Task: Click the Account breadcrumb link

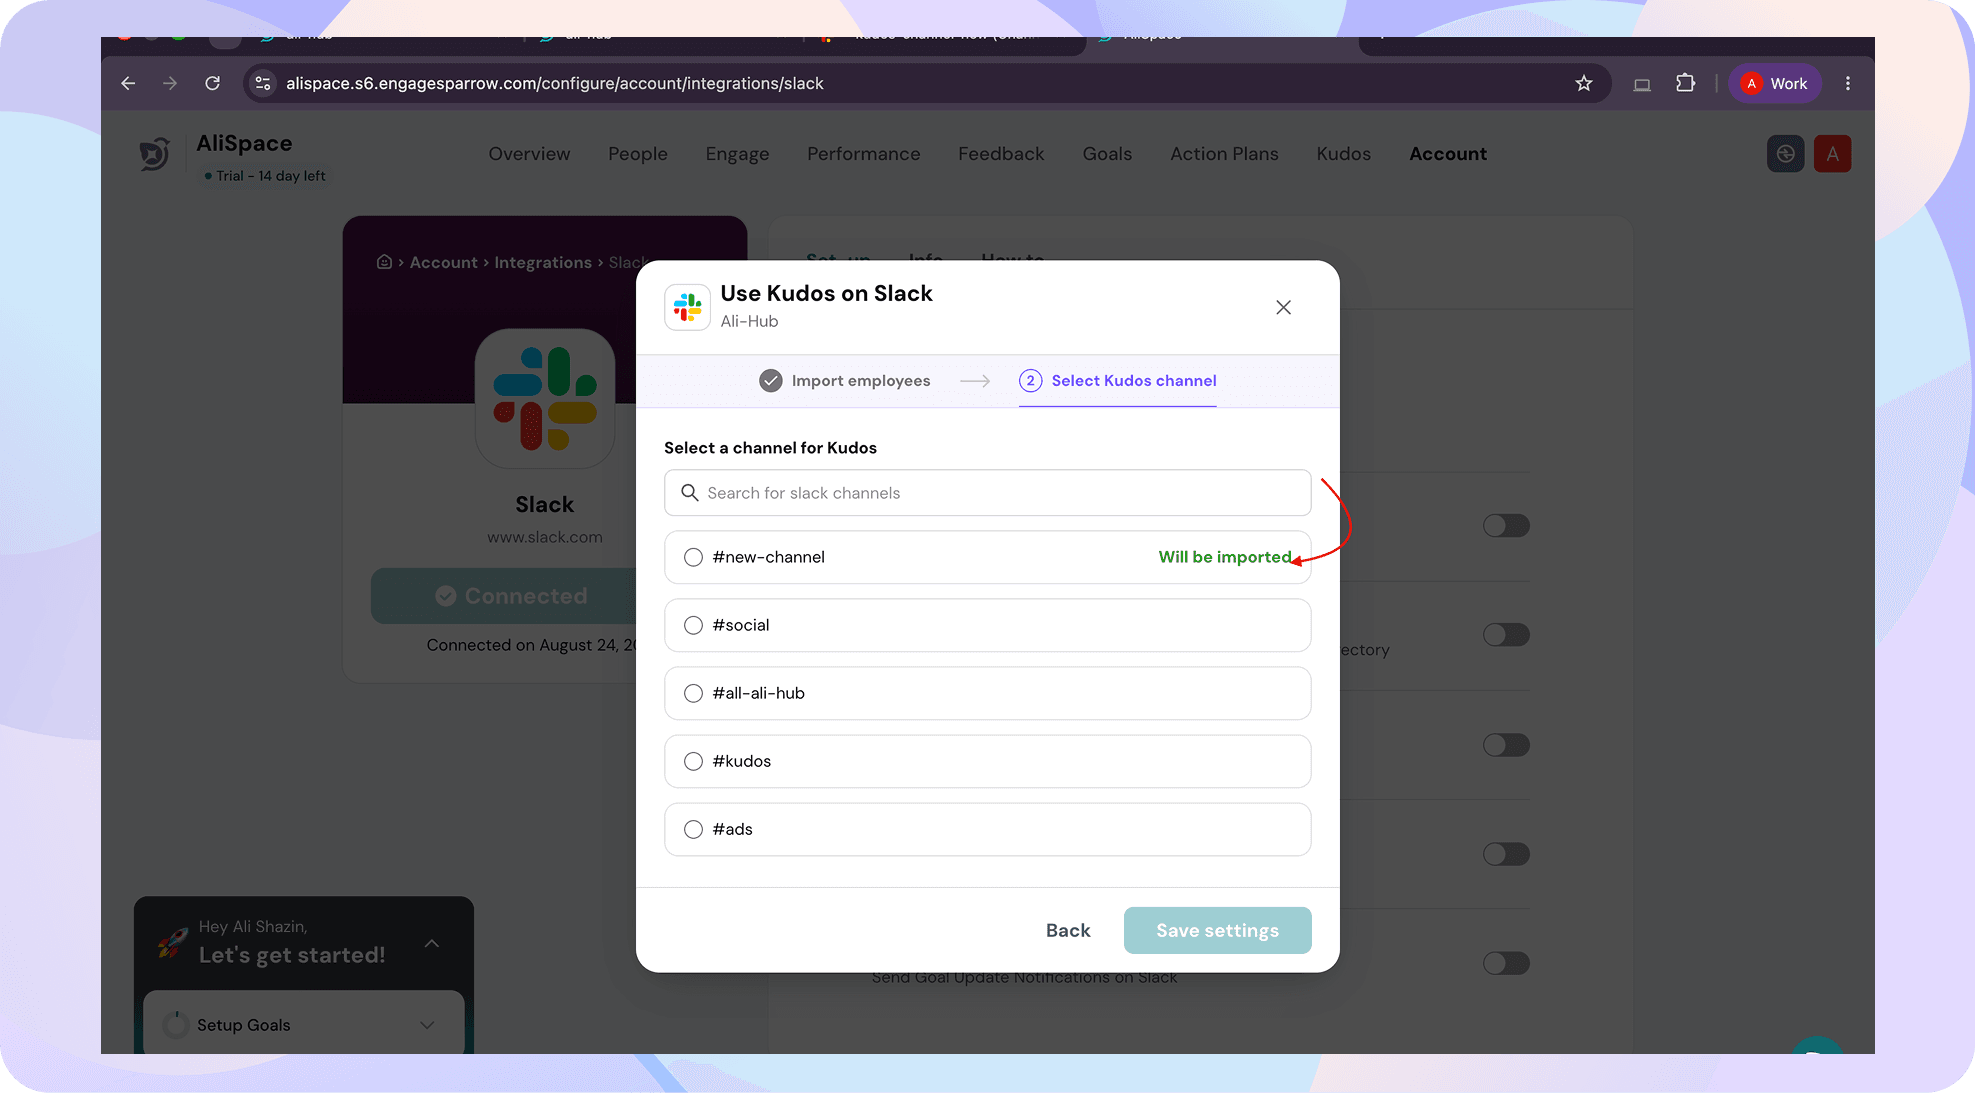Action: pyautogui.click(x=444, y=262)
